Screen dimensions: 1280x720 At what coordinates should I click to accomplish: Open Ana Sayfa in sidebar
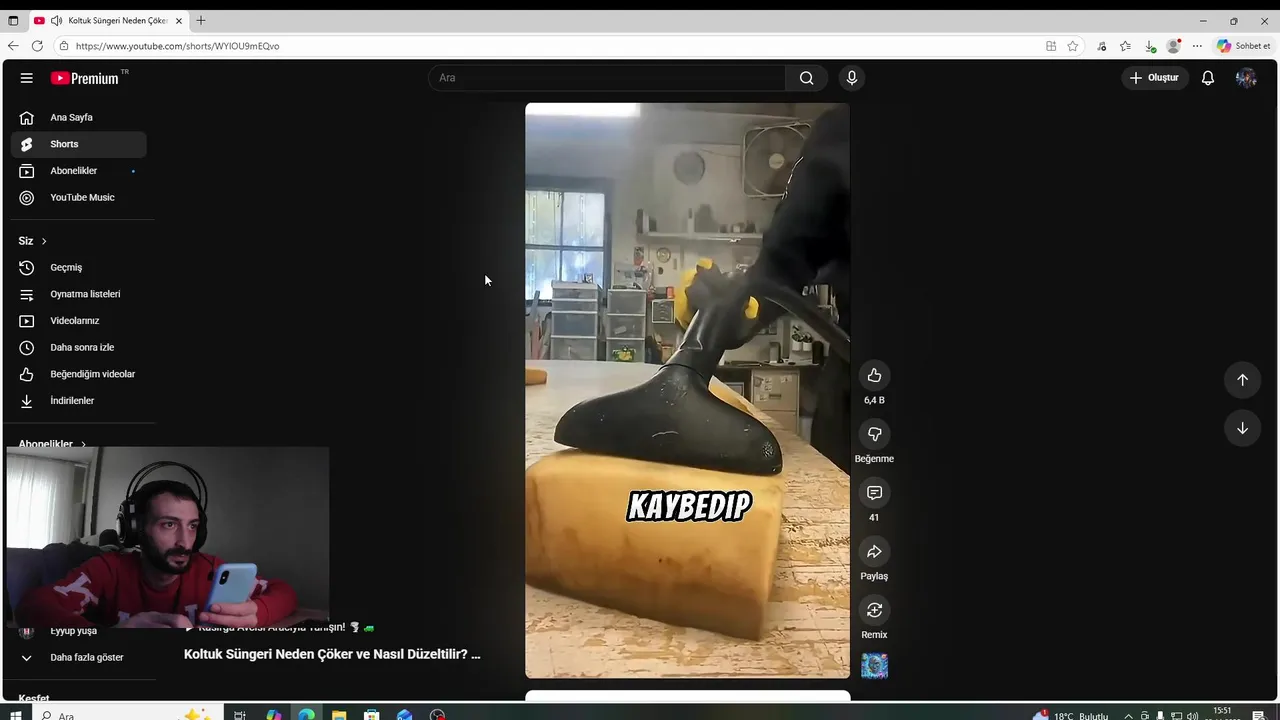(x=79, y=117)
